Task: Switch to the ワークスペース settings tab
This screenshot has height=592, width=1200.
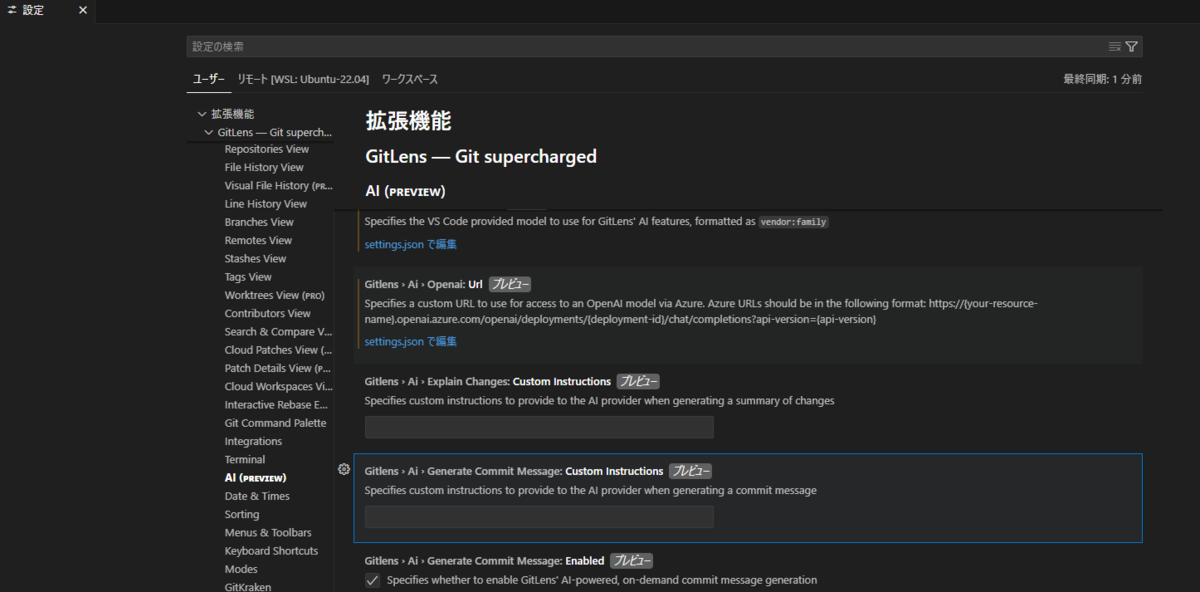Action: 410,79
